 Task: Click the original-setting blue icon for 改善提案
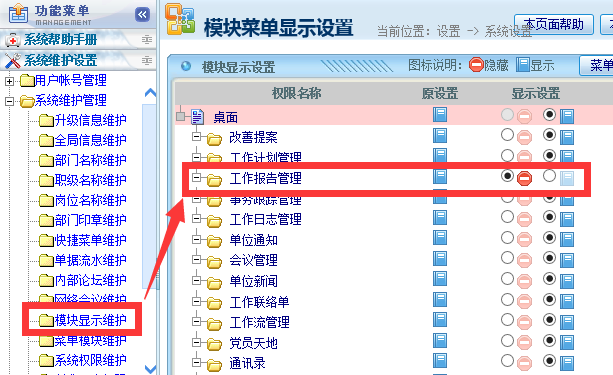(440, 135)
